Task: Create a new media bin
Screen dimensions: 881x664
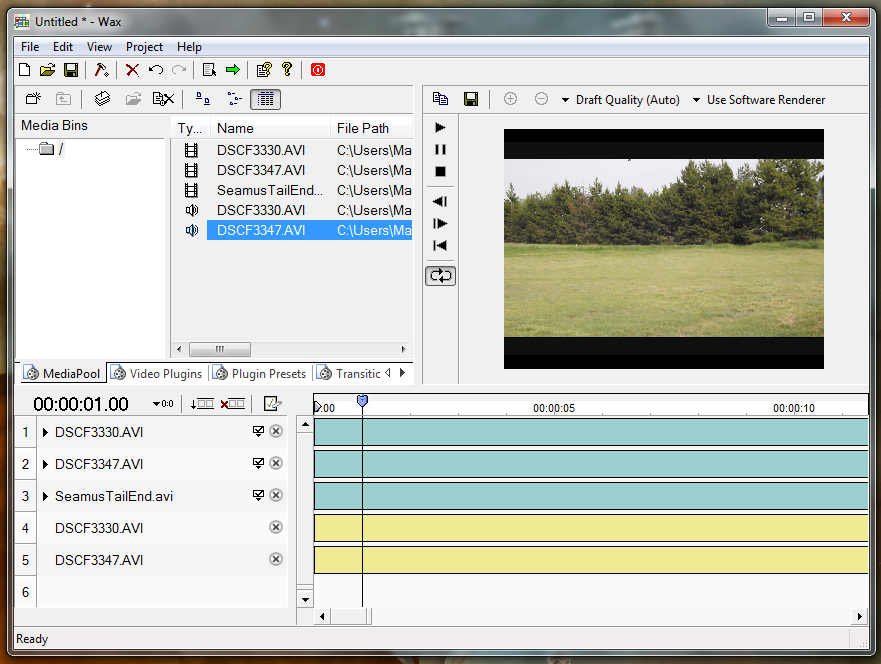Action: 33,99
